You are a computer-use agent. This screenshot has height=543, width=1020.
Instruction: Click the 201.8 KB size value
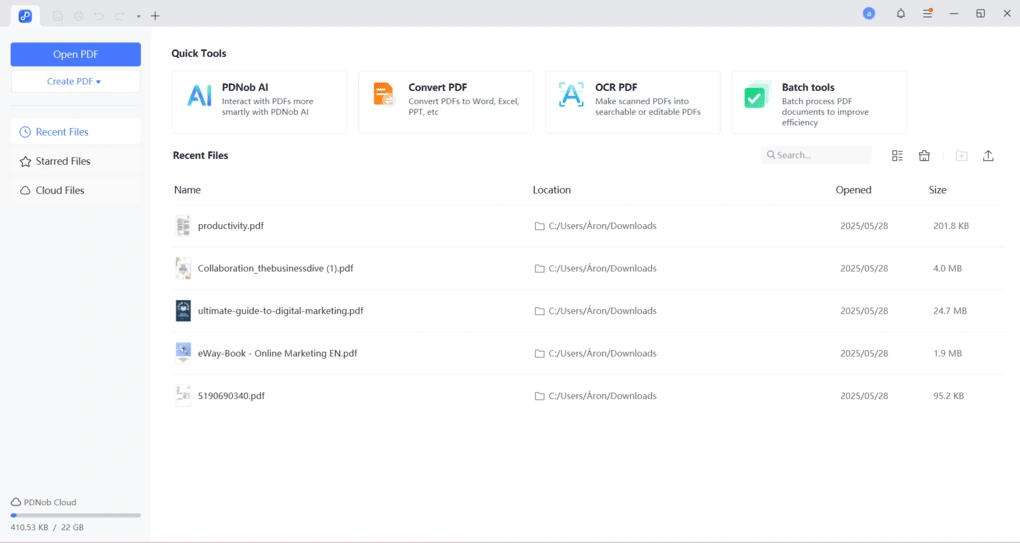pos(951,226)
